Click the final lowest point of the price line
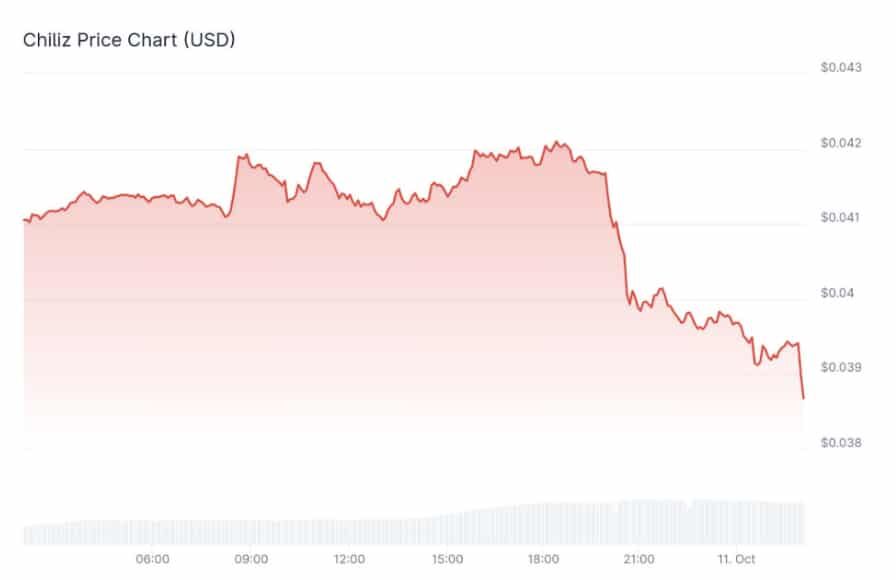 (x=803, y=398)
